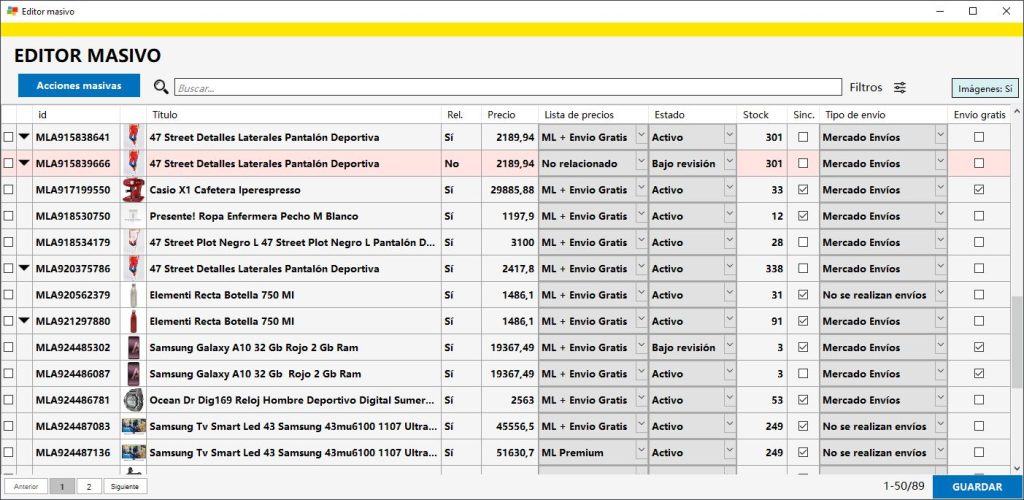Click price cell 29885,88
This screenshot has width=1024, height=500.
tap(512, 190)
